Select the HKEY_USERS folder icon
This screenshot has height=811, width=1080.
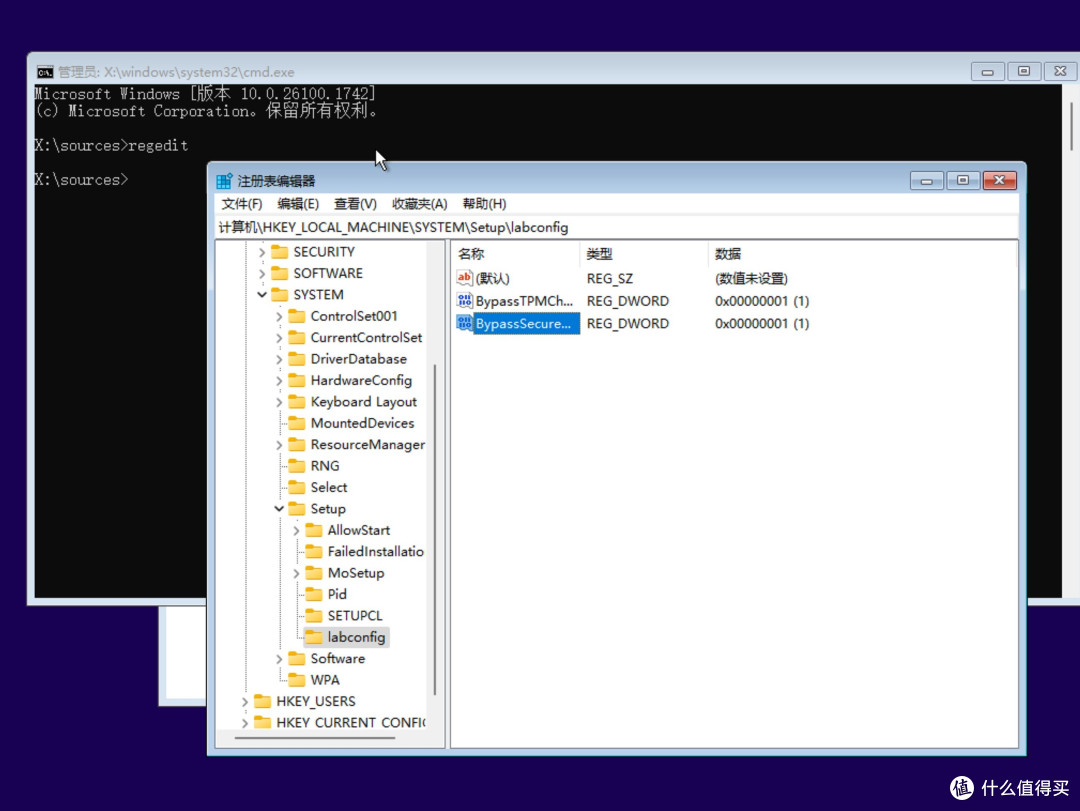[x=262, y=701]
